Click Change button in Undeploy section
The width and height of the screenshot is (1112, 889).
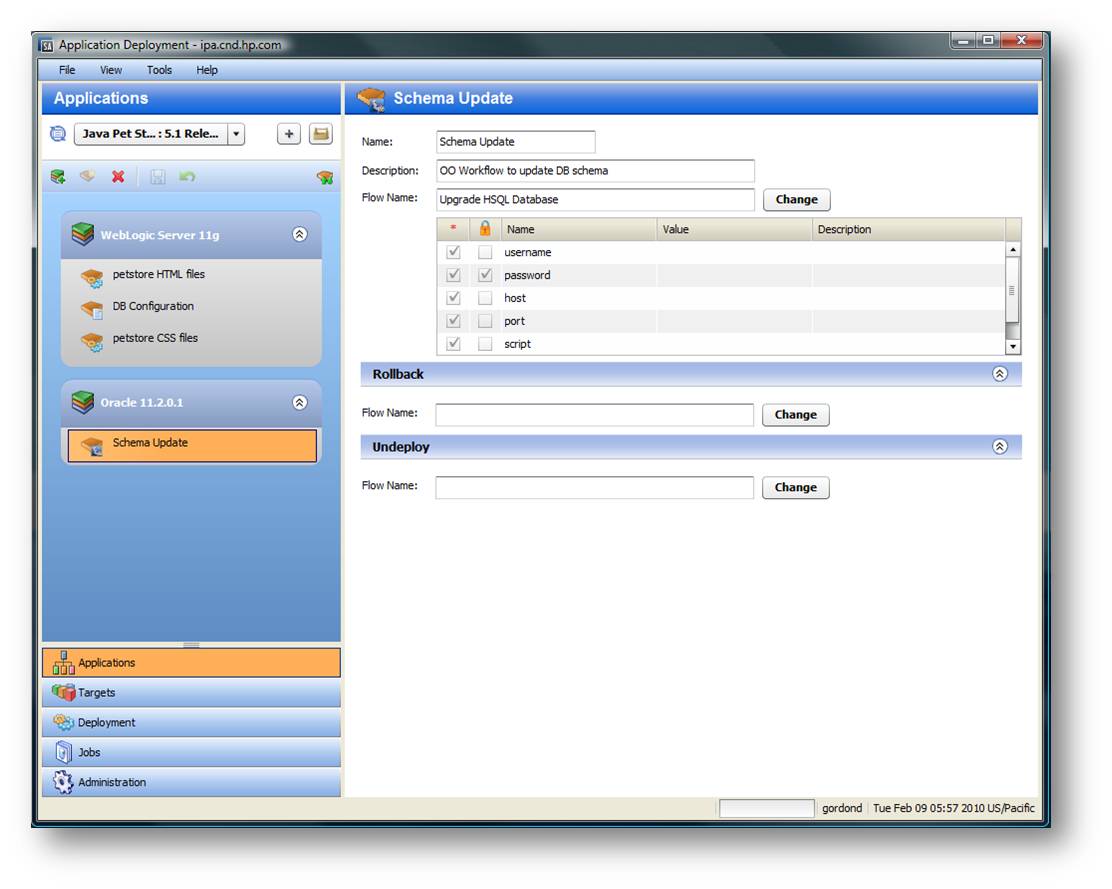click(796, 487)
